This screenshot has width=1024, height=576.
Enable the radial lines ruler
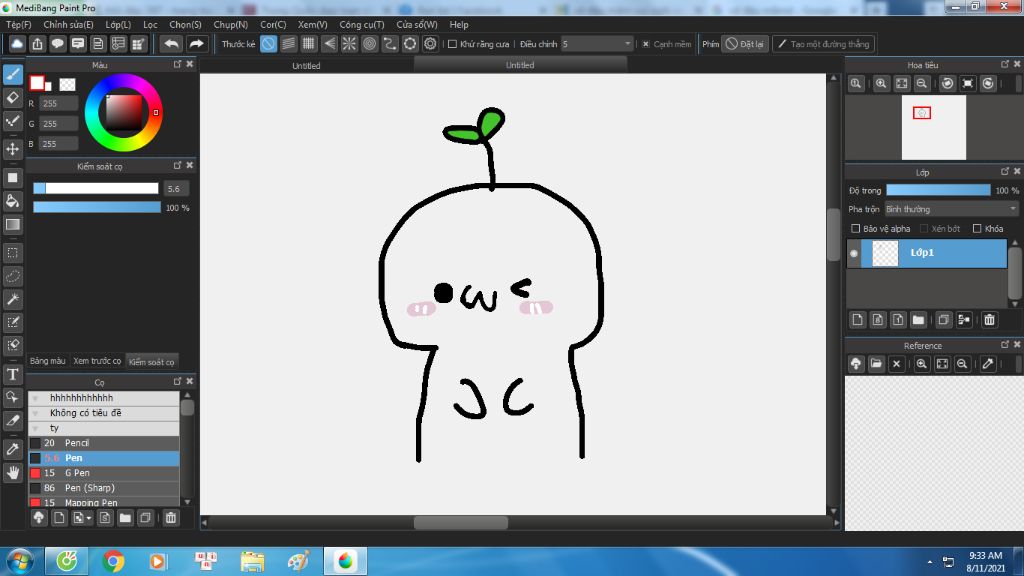[x=349, y=44]
